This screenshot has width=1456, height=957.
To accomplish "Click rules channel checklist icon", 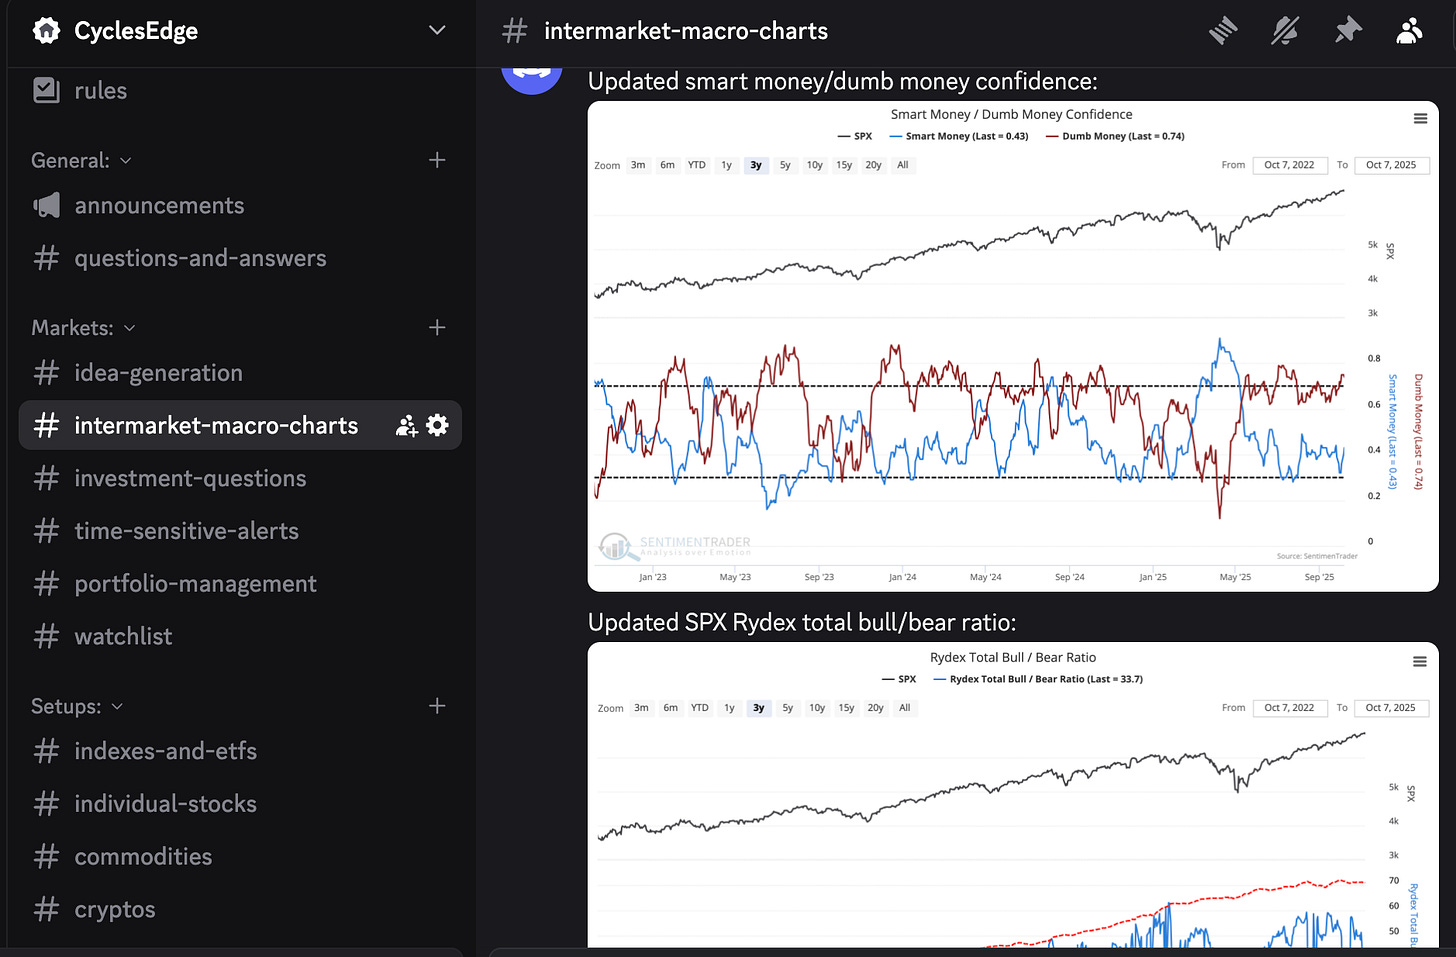I will click(x=46, y=90).
